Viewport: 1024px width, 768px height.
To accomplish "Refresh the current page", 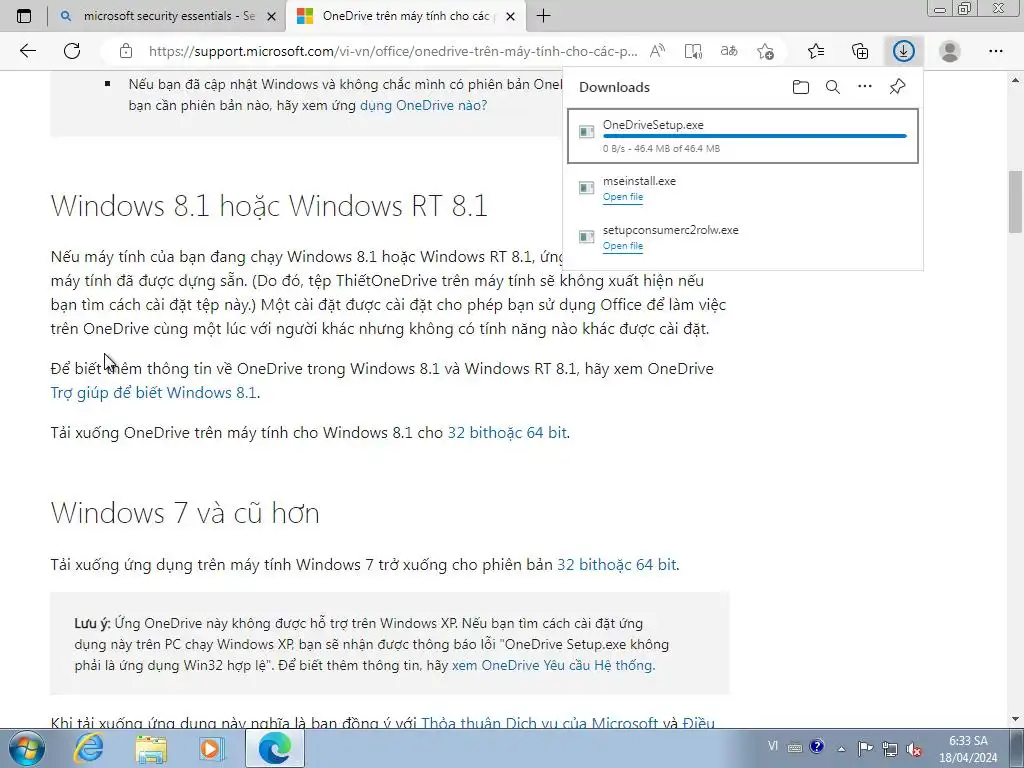I will pyautogui.click(x=72, y=51).
